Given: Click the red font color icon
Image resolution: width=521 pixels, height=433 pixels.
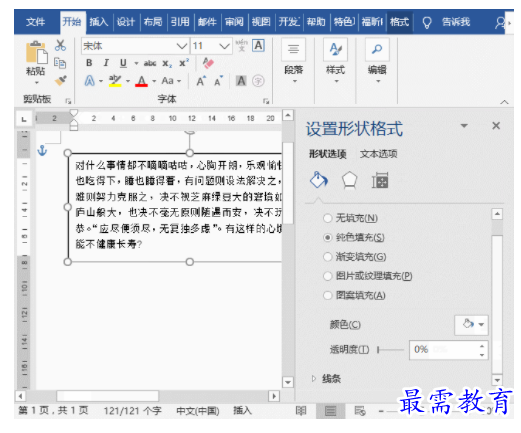Looking at the screenshot, I should (x=141, y=81).
